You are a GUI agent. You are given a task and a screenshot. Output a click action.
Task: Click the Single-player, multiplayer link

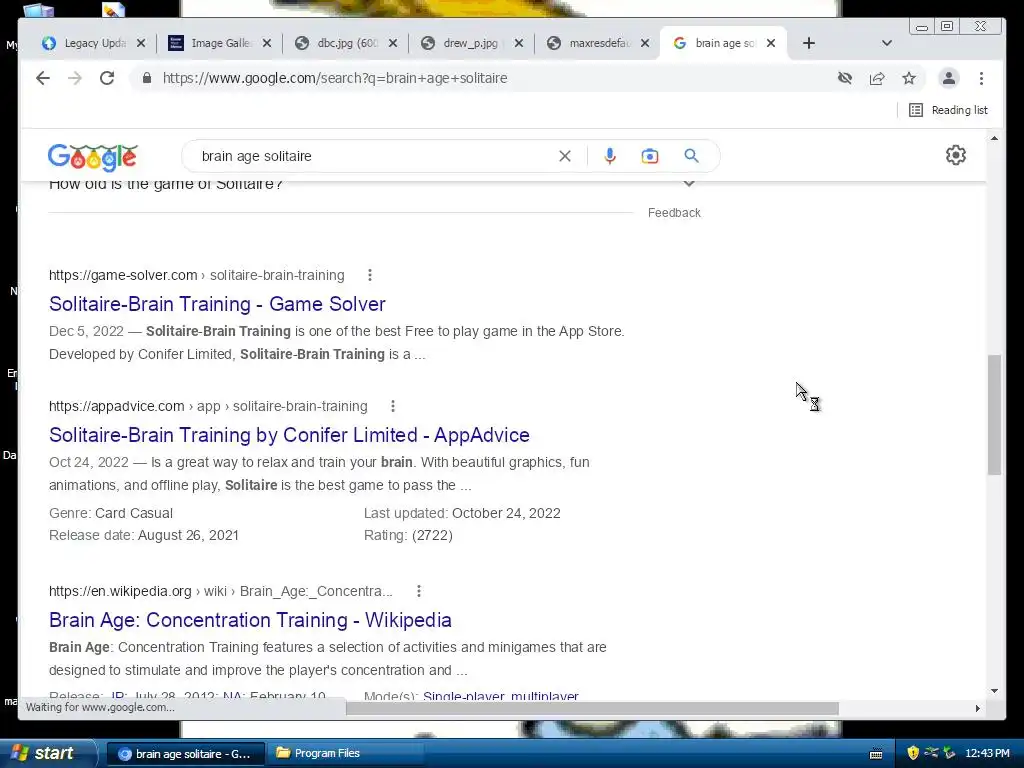tap(501, 696)
